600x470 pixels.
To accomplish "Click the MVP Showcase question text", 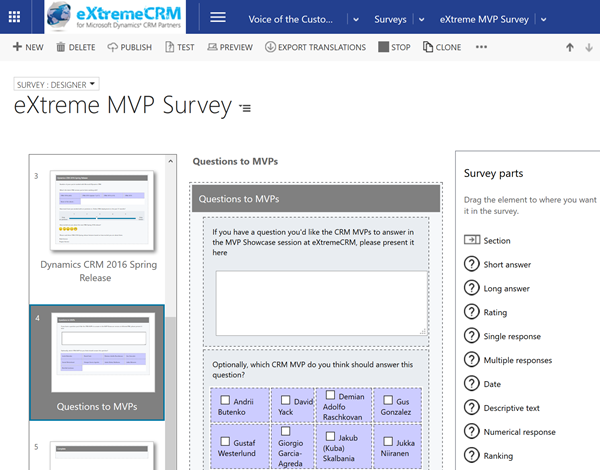I will pyautogui.click(x=313, y=242).
